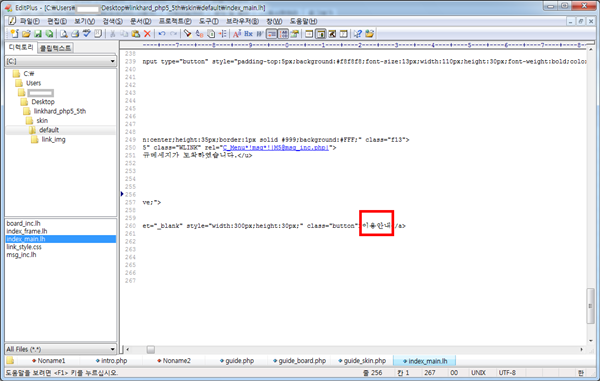
Task: Click the vertical scrollbar thumb
Action: click(590, 306)
